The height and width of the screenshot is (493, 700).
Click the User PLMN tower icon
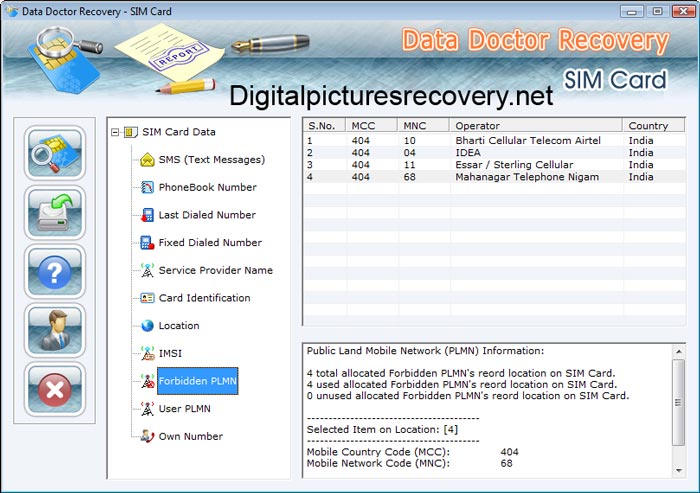tap(147, 409)
